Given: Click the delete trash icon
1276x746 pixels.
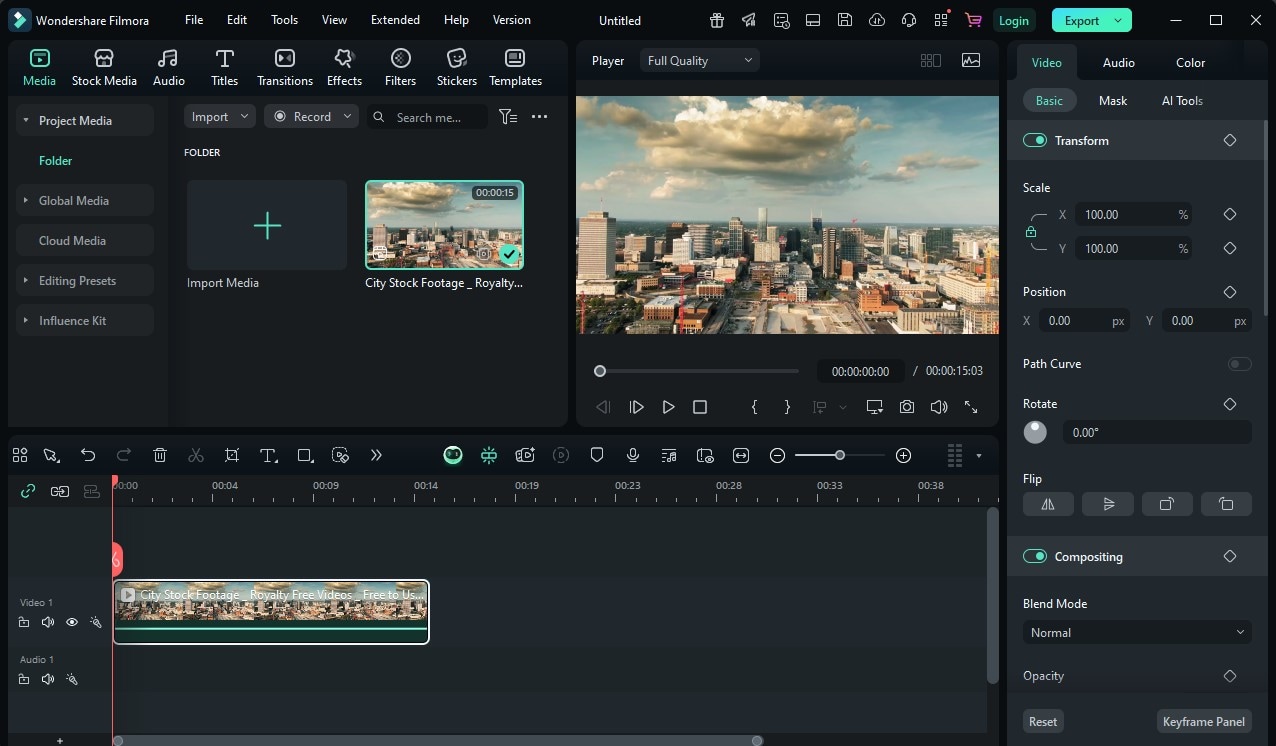Looking at the screenshot, I should [x=160, y=455].
